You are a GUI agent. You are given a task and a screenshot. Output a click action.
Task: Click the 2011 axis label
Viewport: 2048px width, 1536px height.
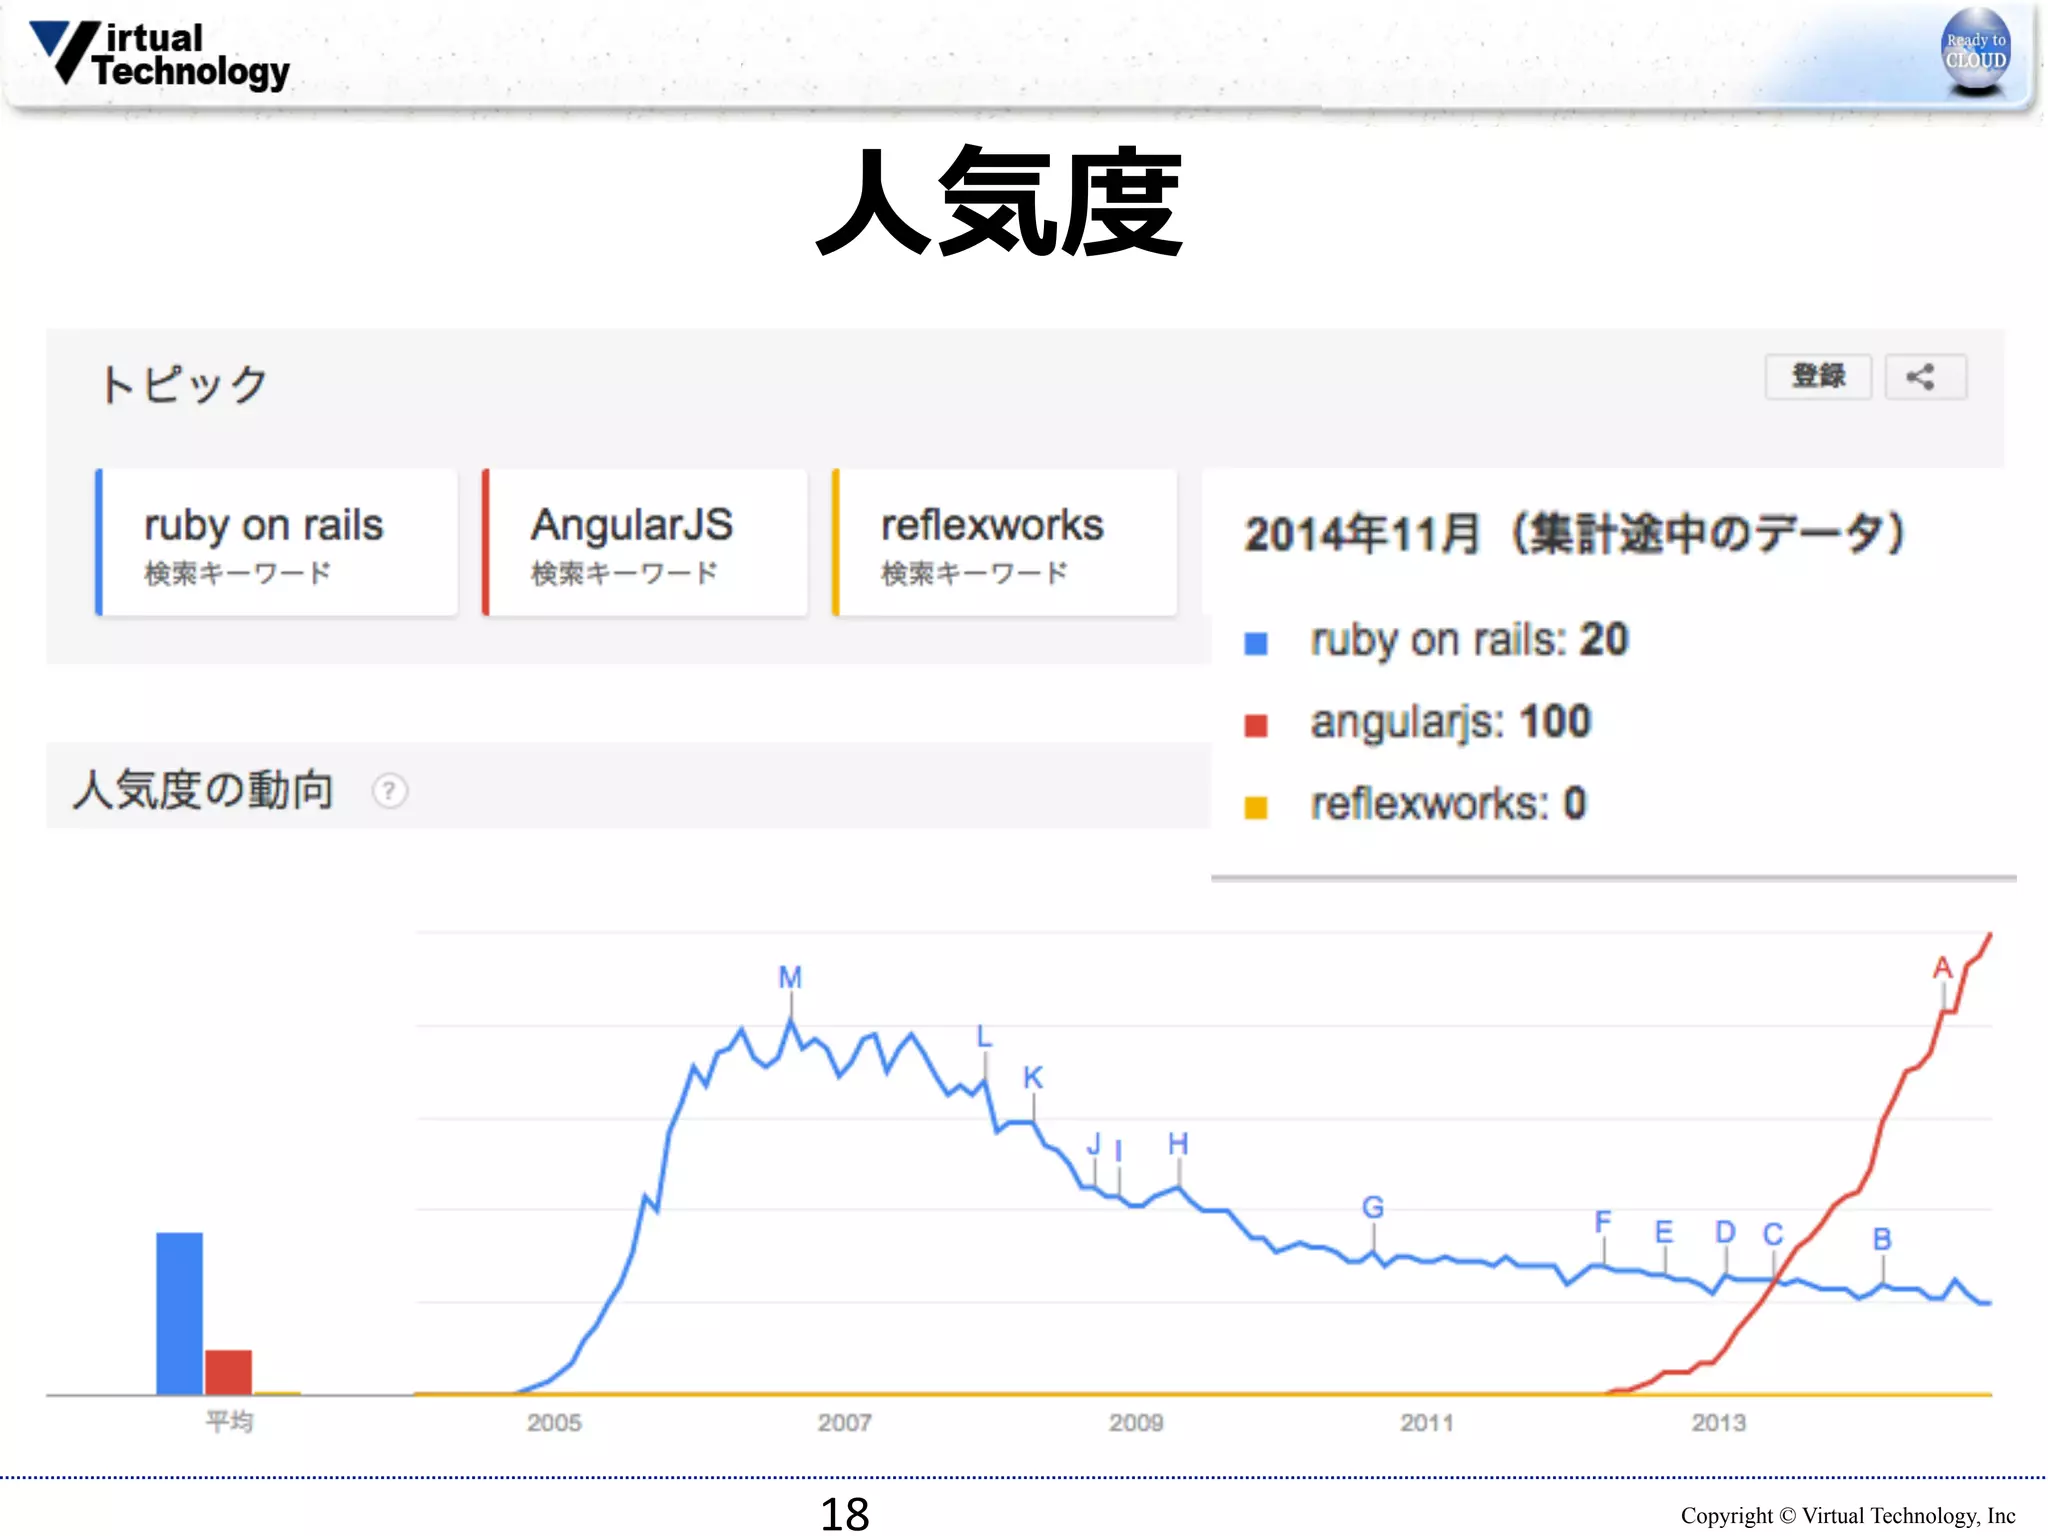click(x=1427, y=1422)
